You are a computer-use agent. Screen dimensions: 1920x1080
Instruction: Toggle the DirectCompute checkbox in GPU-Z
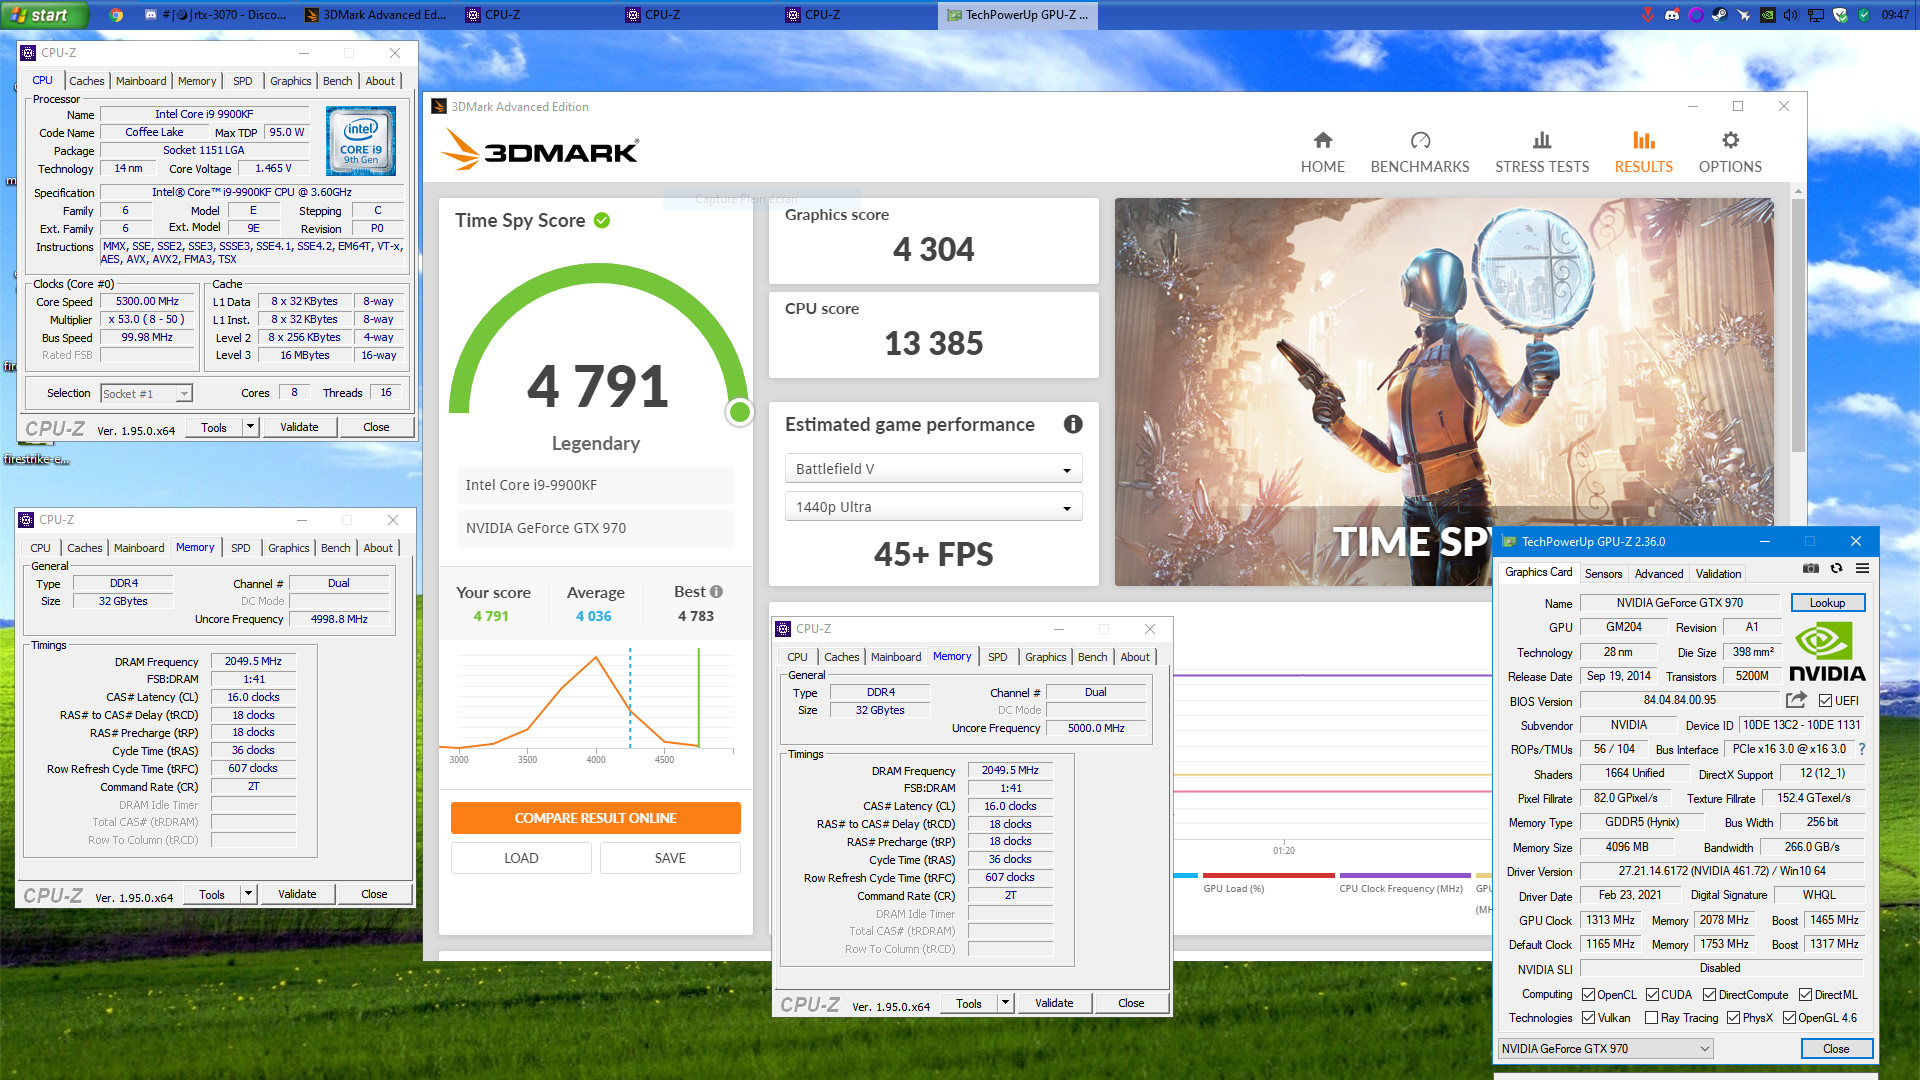tap(1709, 995)
